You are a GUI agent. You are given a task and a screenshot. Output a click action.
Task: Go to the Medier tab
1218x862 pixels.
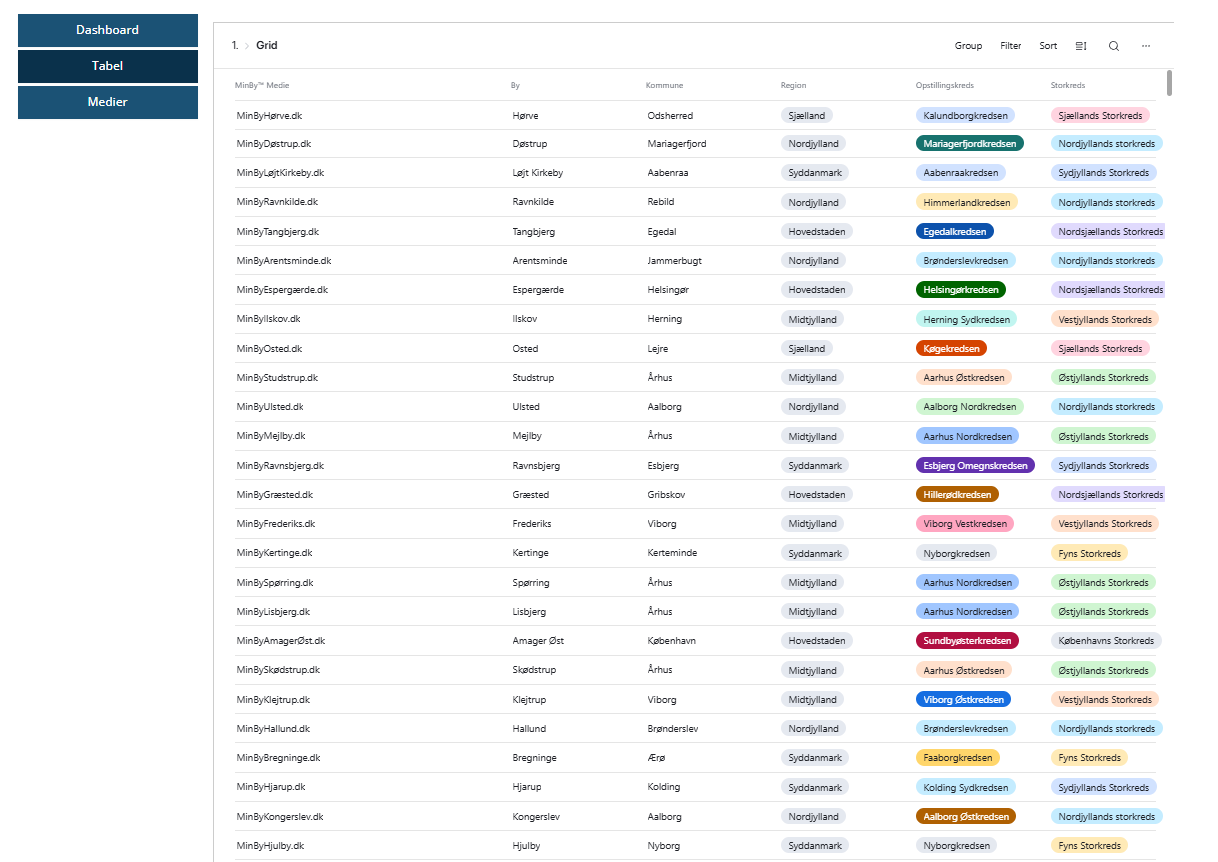point(108,102)
